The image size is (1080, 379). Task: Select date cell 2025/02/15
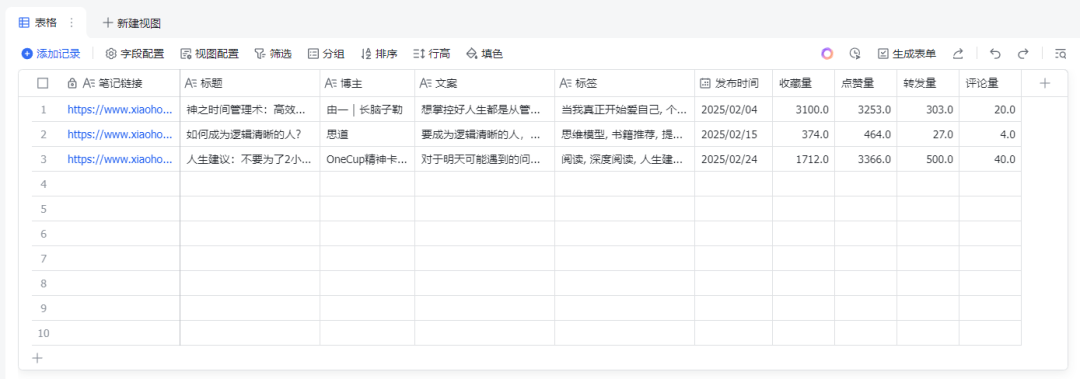pos(733,134)
